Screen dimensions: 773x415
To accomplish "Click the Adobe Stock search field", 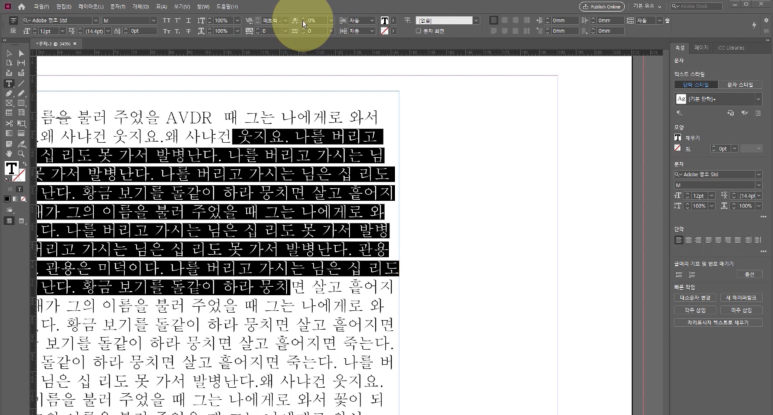I will click(697, 6).
